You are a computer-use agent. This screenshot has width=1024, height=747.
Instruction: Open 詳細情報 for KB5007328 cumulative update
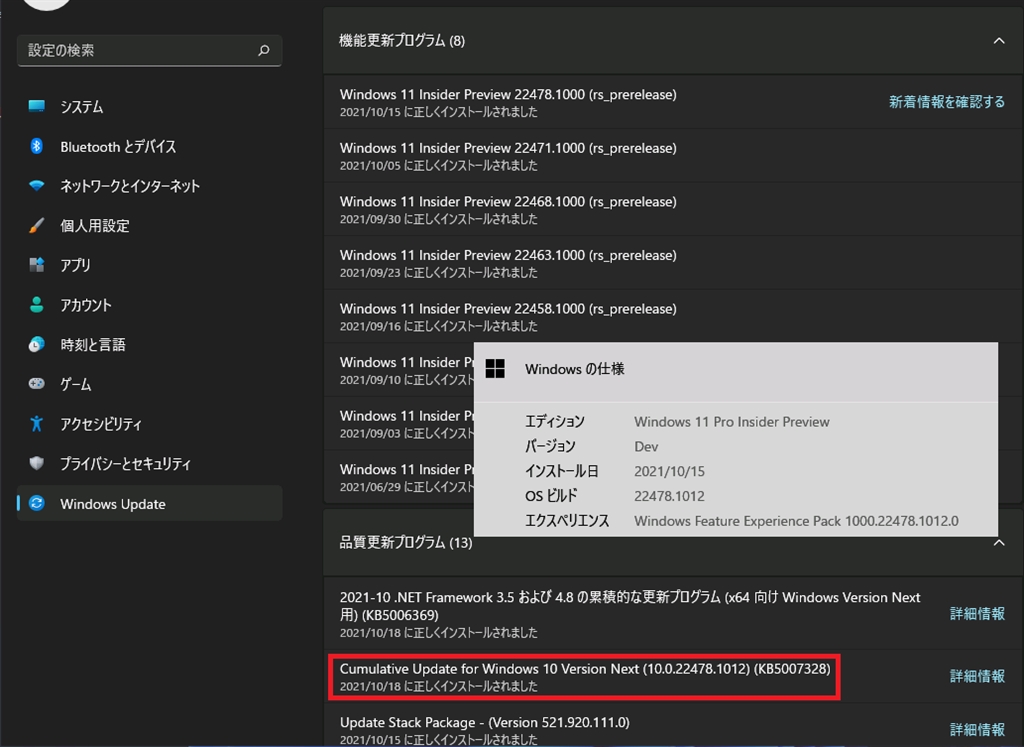pyautogui.click(x=977, y=676)
